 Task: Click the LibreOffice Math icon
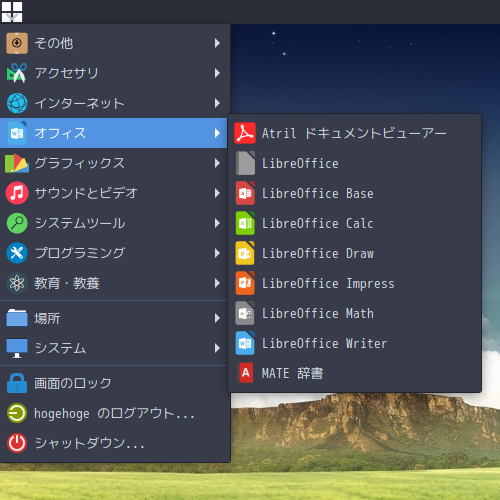[x=245, y=313]
